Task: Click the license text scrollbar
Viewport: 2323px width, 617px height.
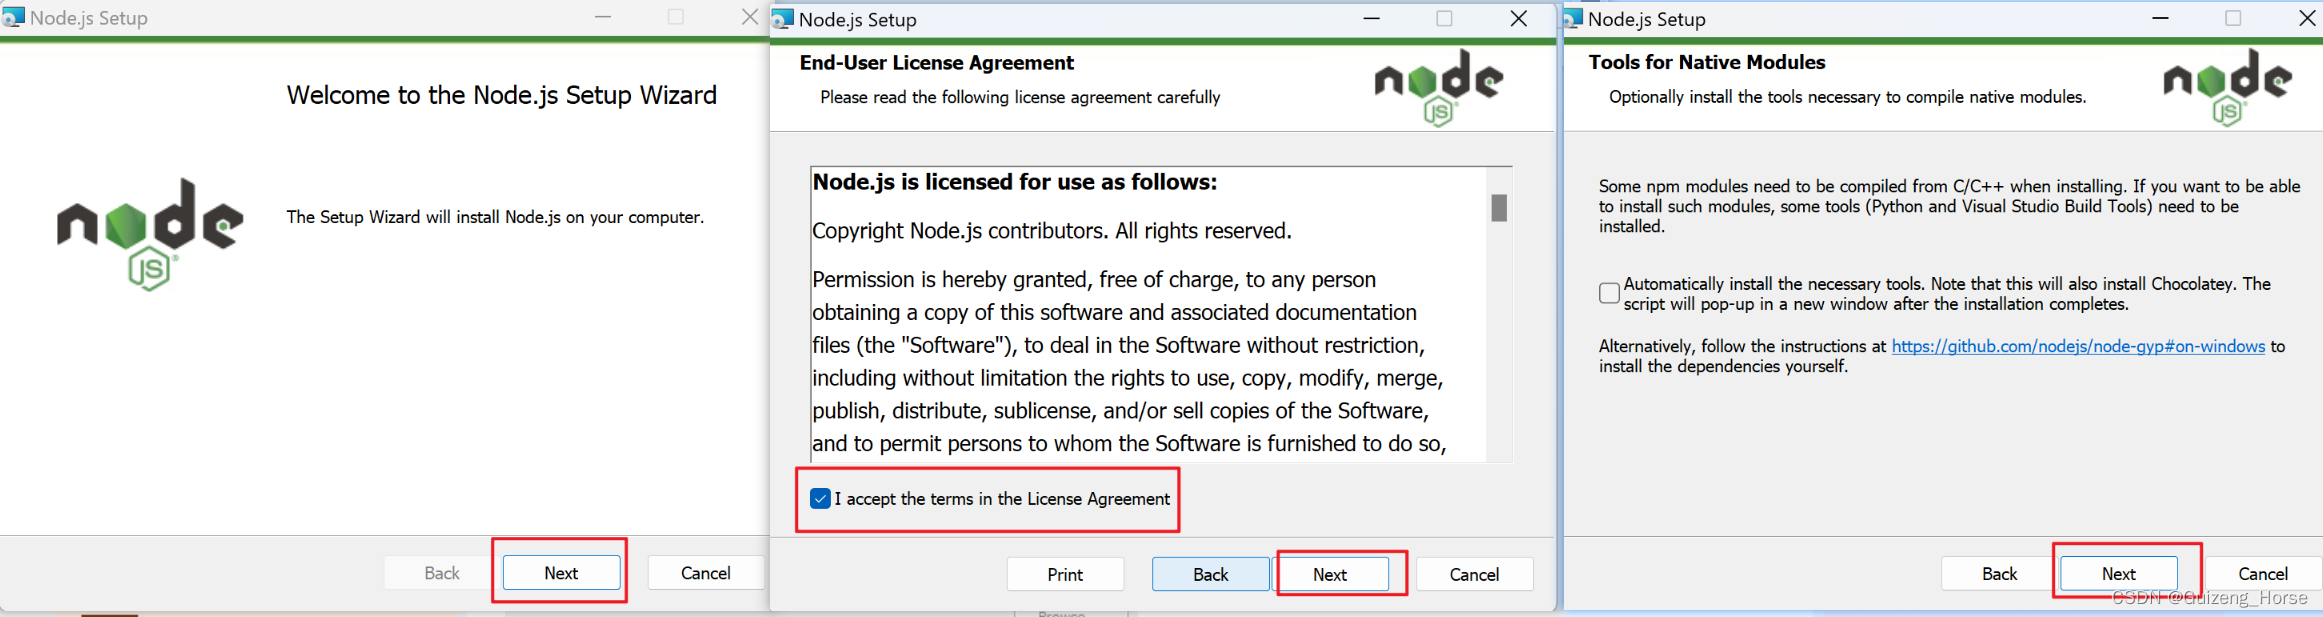Action: (x=1499, y=205)
